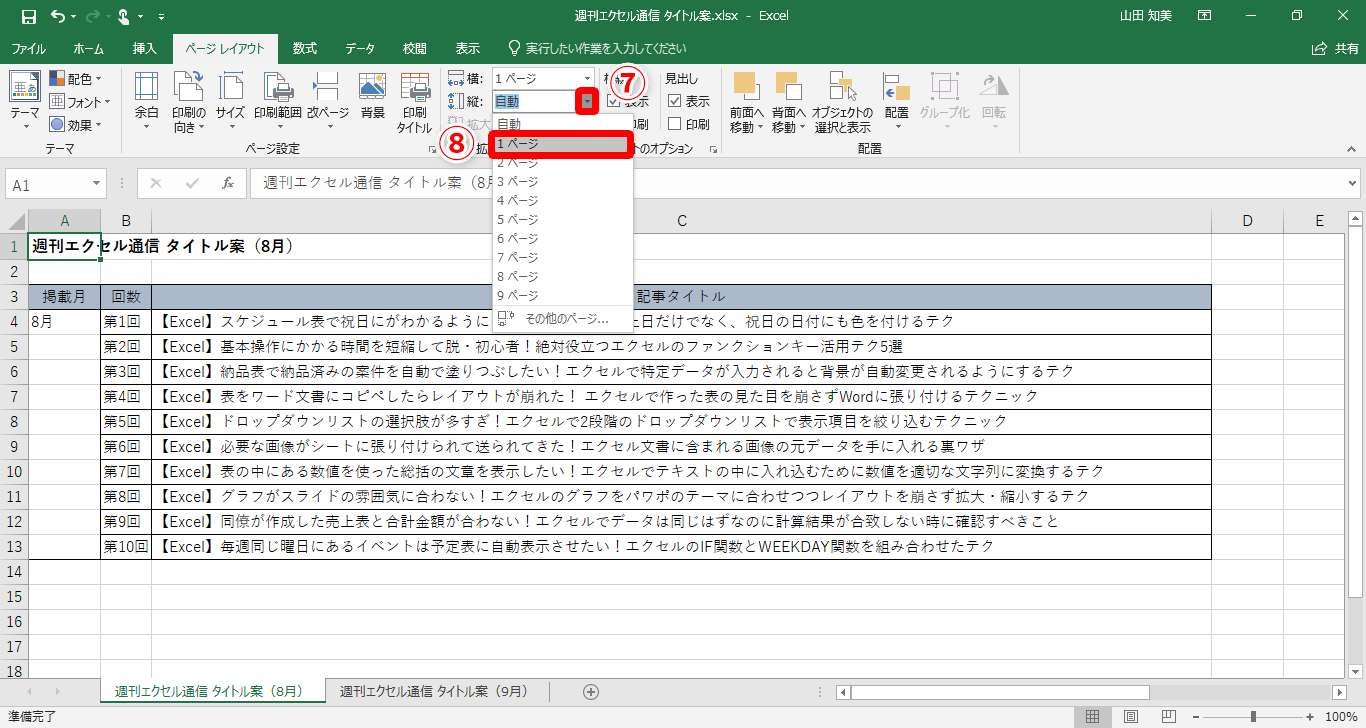1366x728 pixels.
Task: Open the 印刷範囲 (Print Area) menu
Action: 277,102
